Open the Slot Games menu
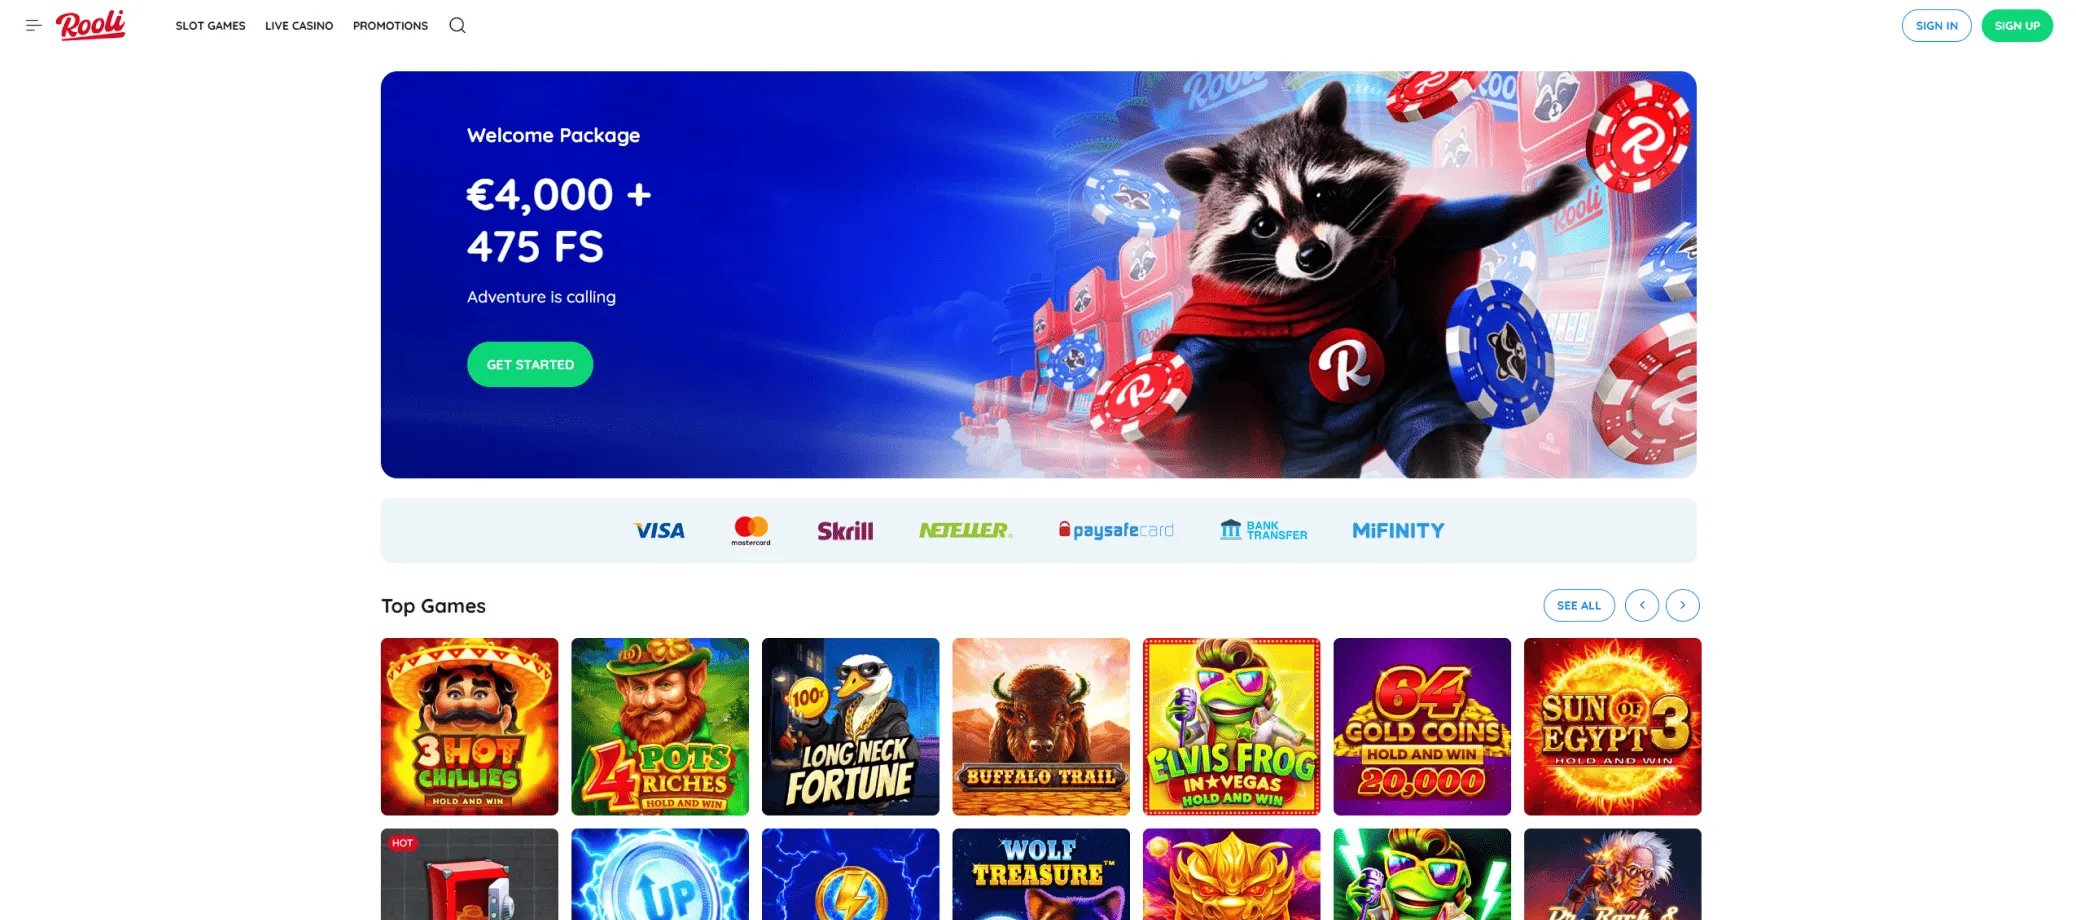 [210, 26]
